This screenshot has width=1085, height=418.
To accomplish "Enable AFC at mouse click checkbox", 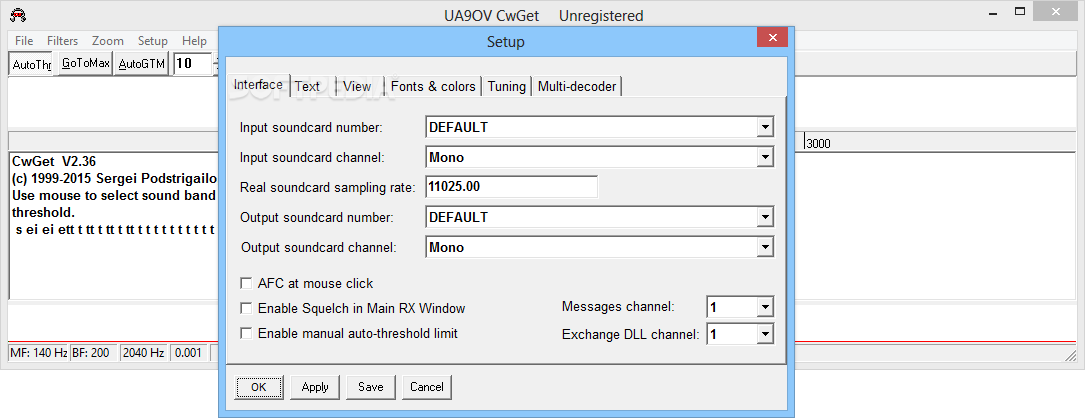I will point(246,283).
